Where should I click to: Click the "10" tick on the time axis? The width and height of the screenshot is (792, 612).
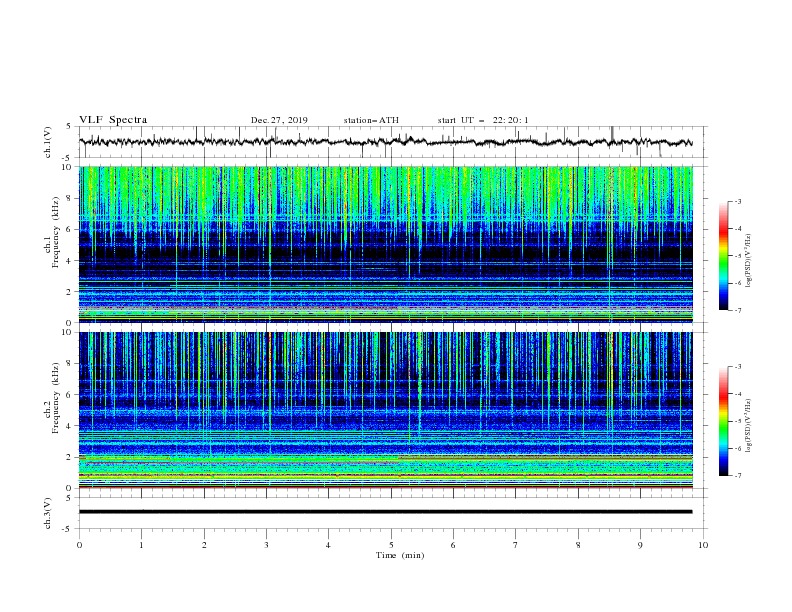click(x=703, y=545)
